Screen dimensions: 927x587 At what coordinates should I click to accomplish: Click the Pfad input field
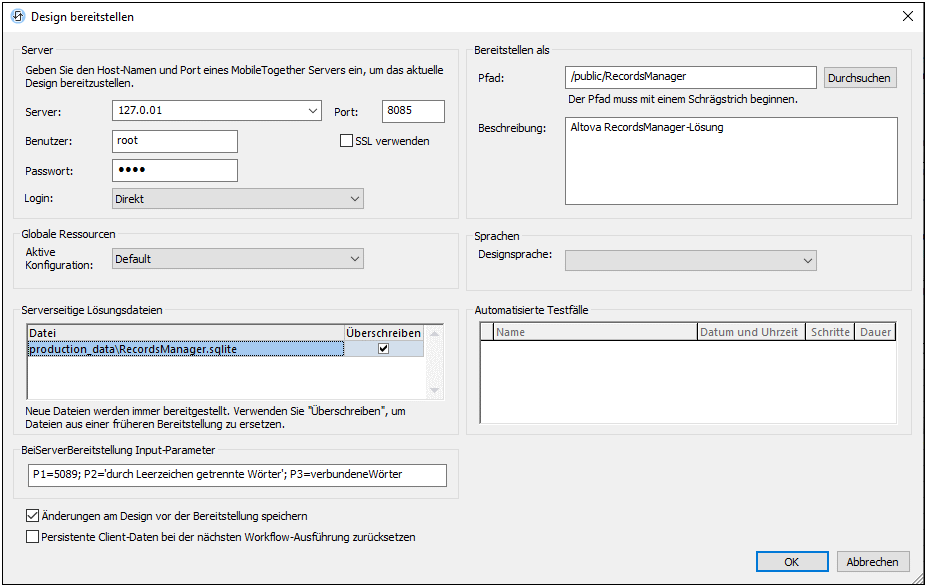[x=690, y=77]
